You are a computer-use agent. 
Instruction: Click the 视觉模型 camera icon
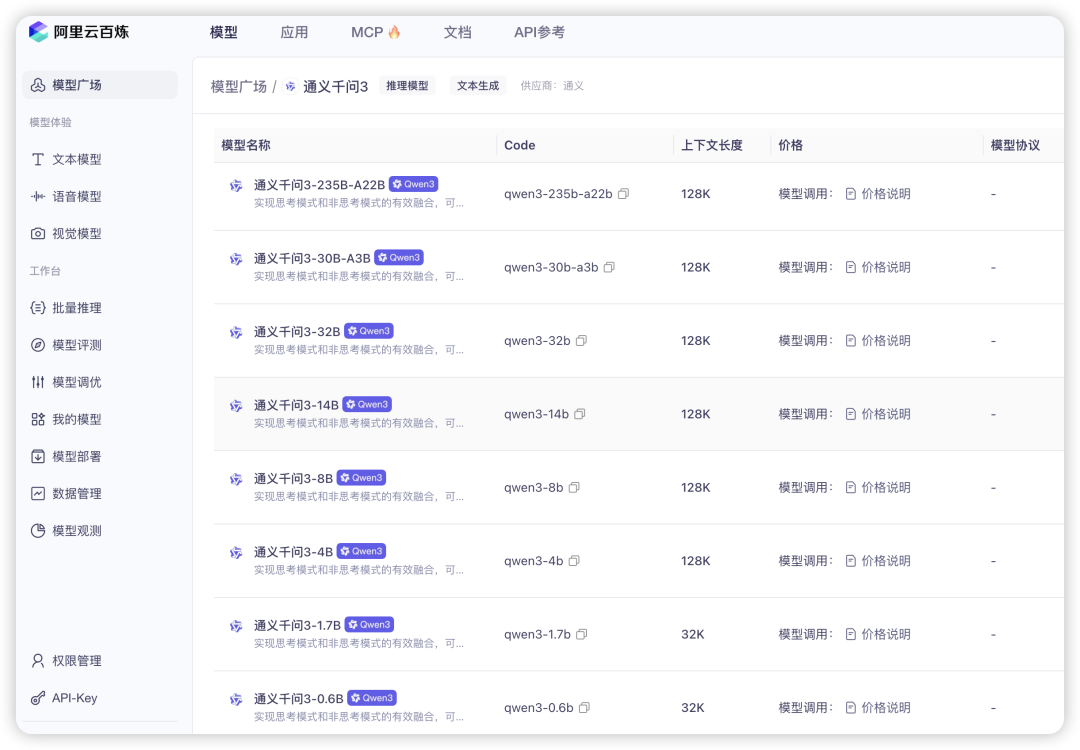tap(38, 233)
